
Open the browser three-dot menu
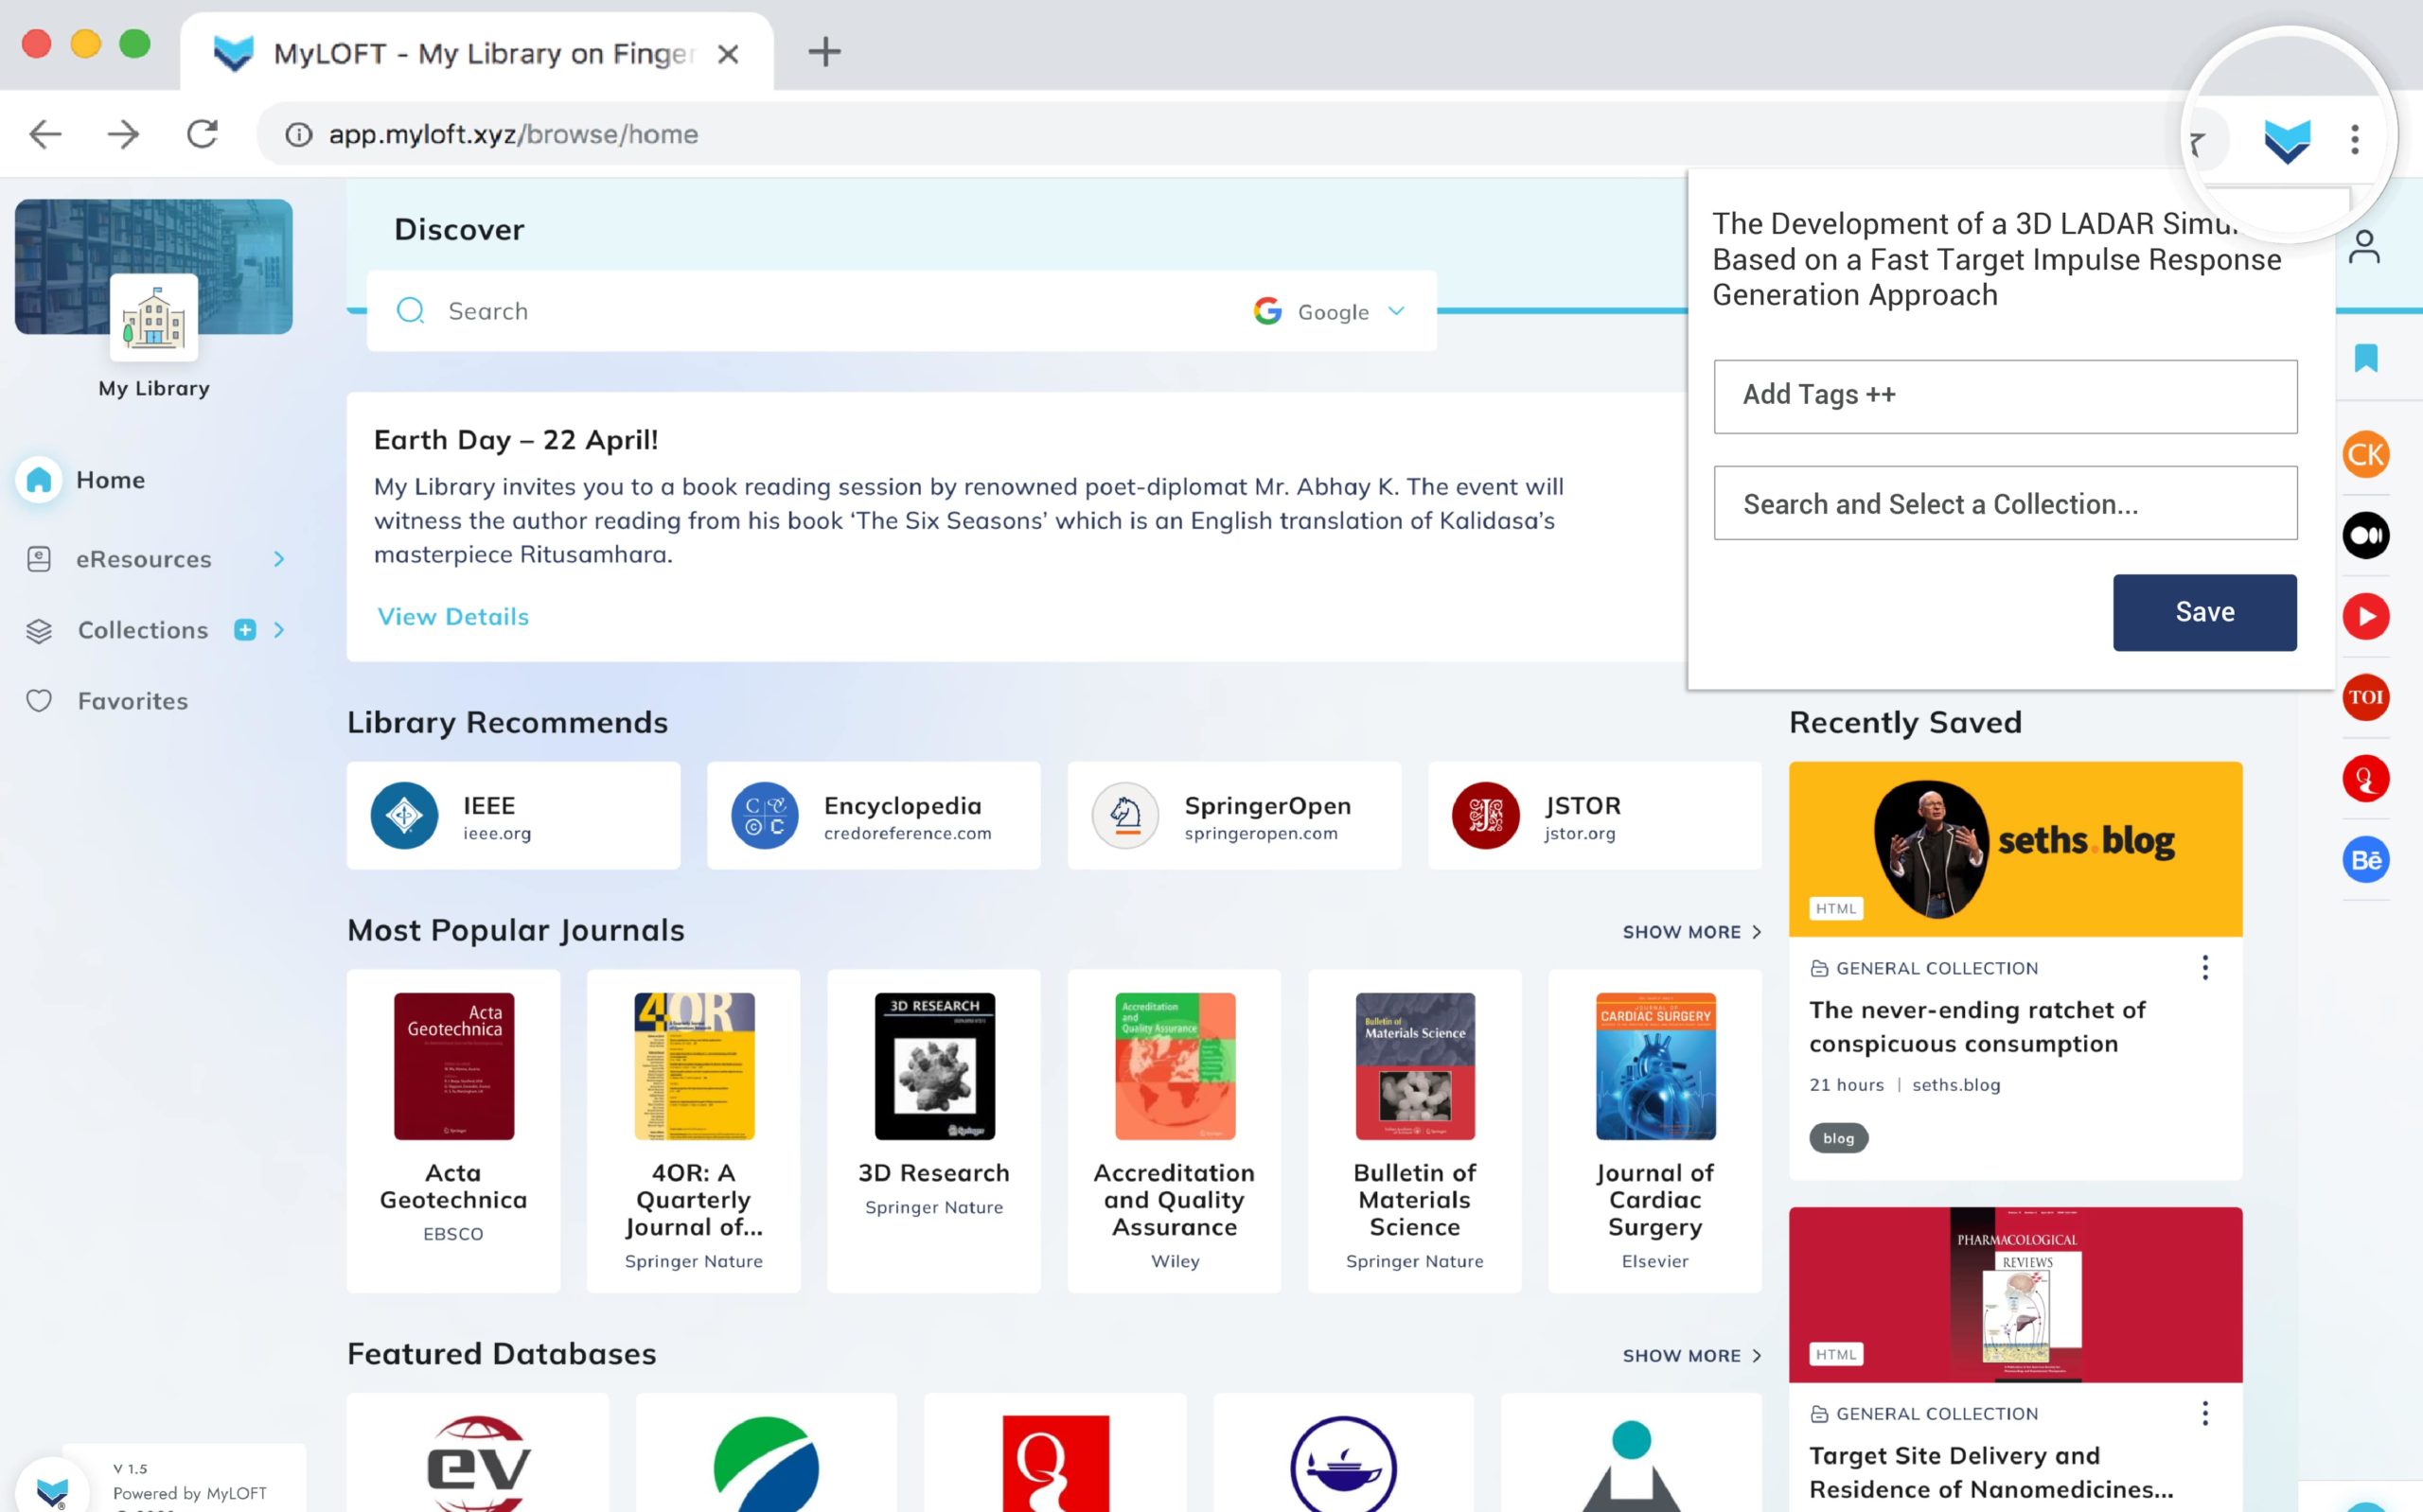tap(2355, 139)
